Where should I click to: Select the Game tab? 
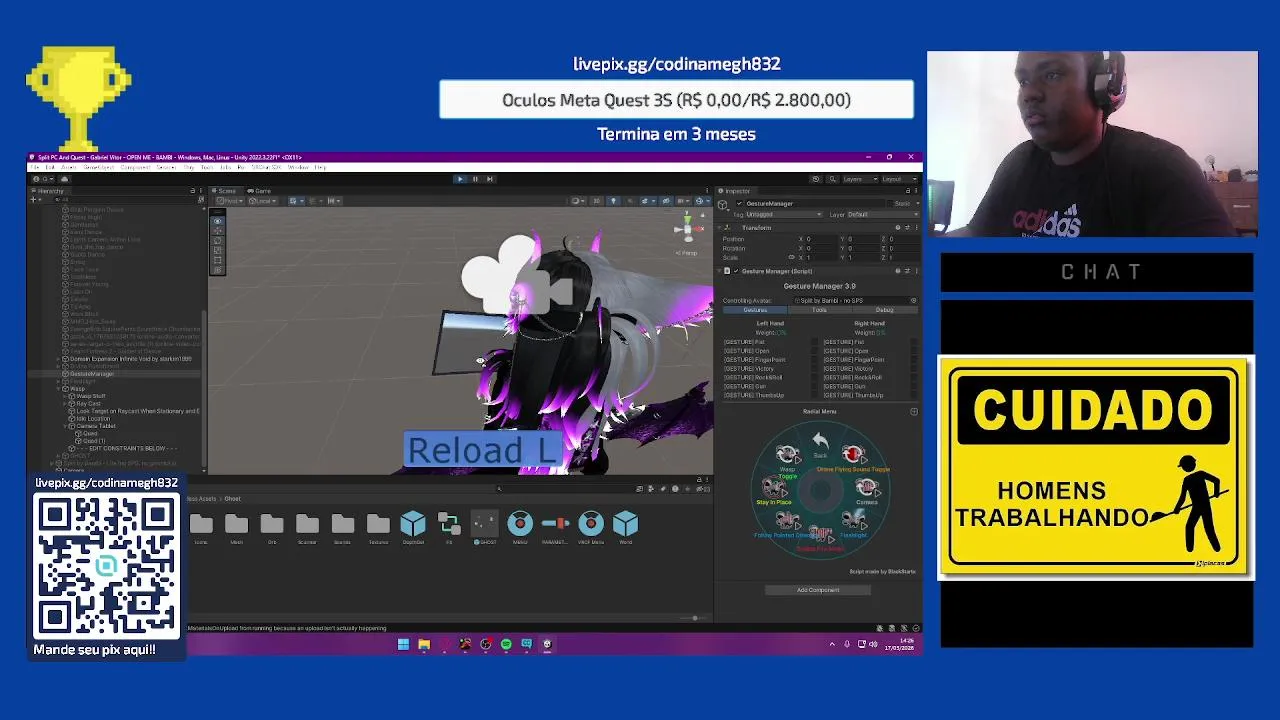tap(261, 190)
